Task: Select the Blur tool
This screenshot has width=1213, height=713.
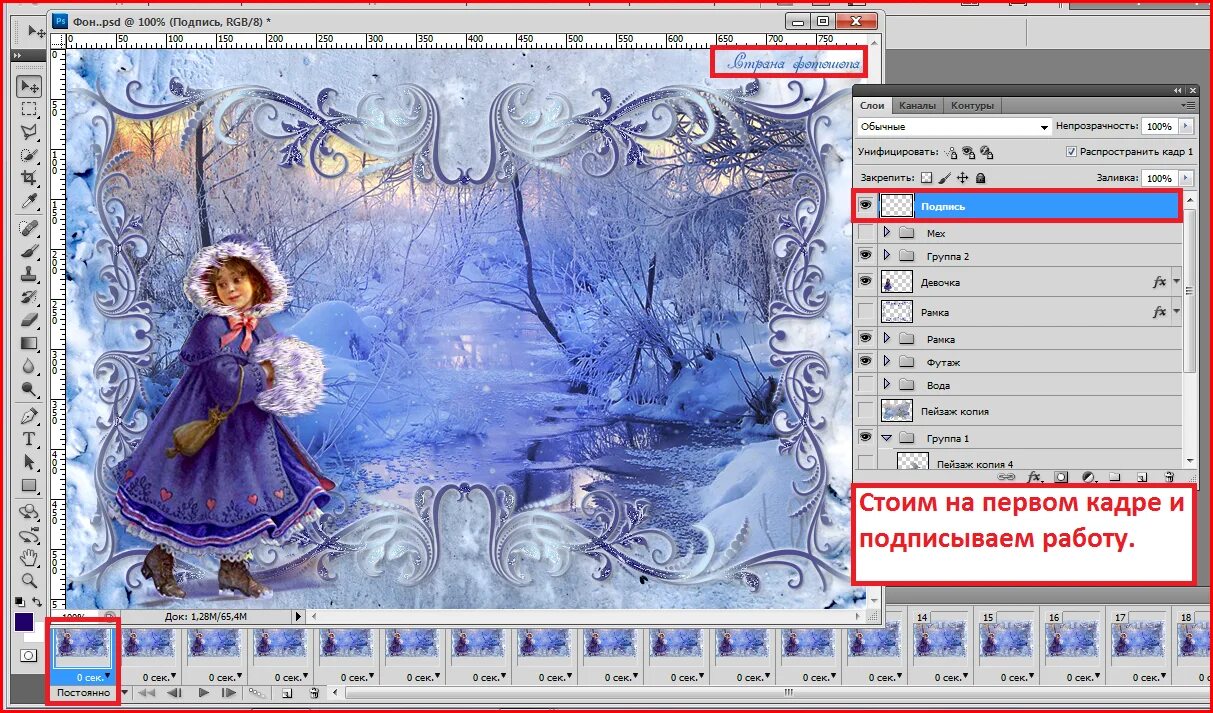Action: tap(29, 366)
